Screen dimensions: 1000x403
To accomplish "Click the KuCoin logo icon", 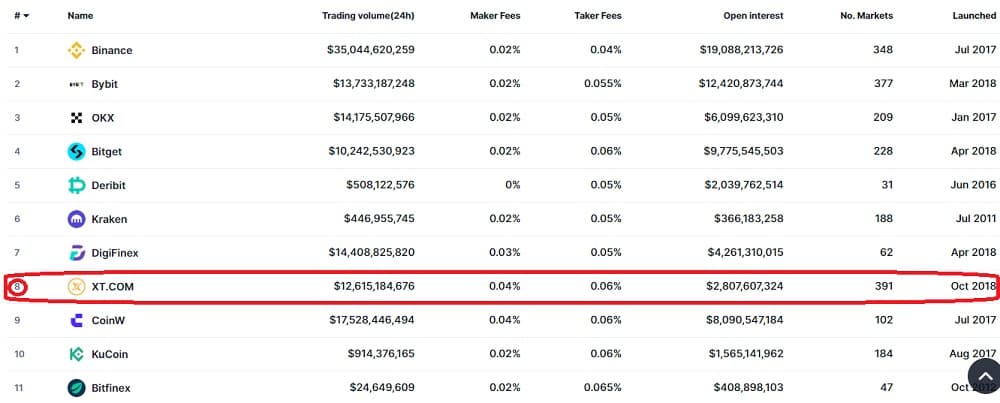I will (x=77, y=355).
